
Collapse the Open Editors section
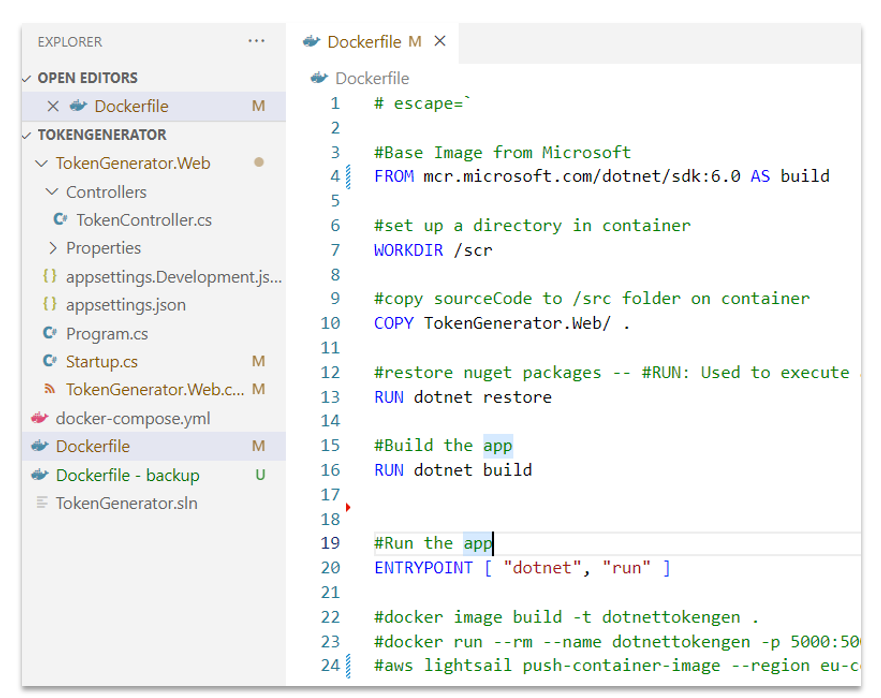27,78
